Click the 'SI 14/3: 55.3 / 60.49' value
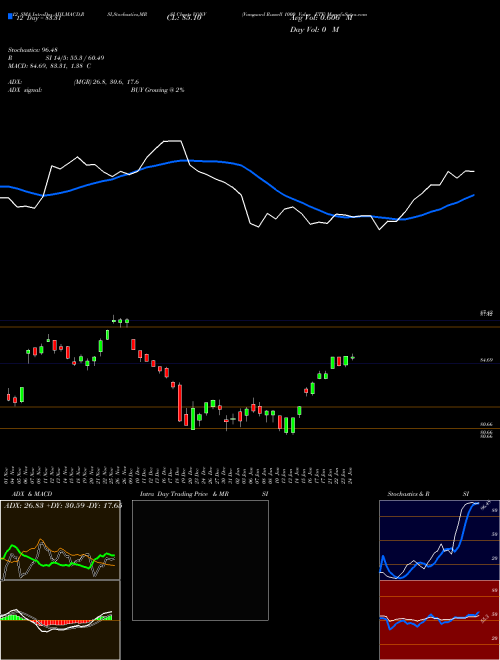Viewport: 500px width, 660px height. point(75,58)
